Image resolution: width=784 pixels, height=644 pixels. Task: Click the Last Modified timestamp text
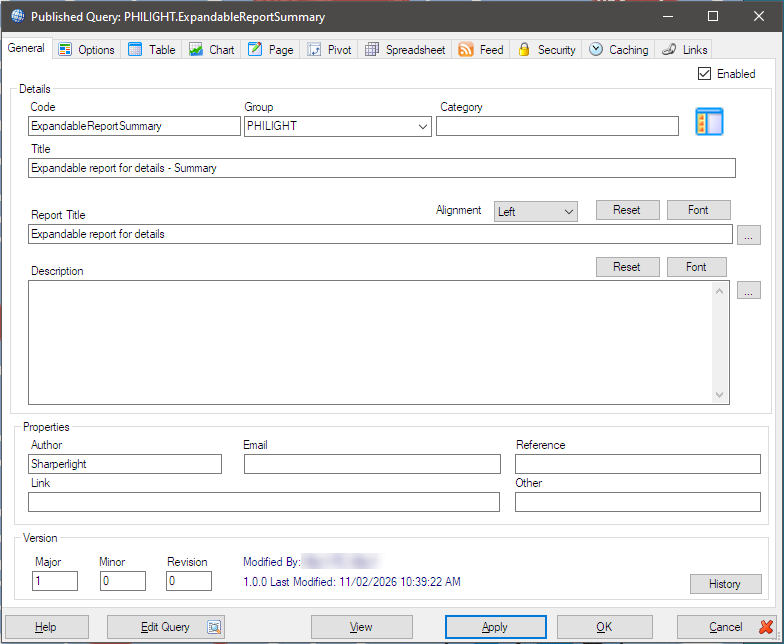(352, 582)
